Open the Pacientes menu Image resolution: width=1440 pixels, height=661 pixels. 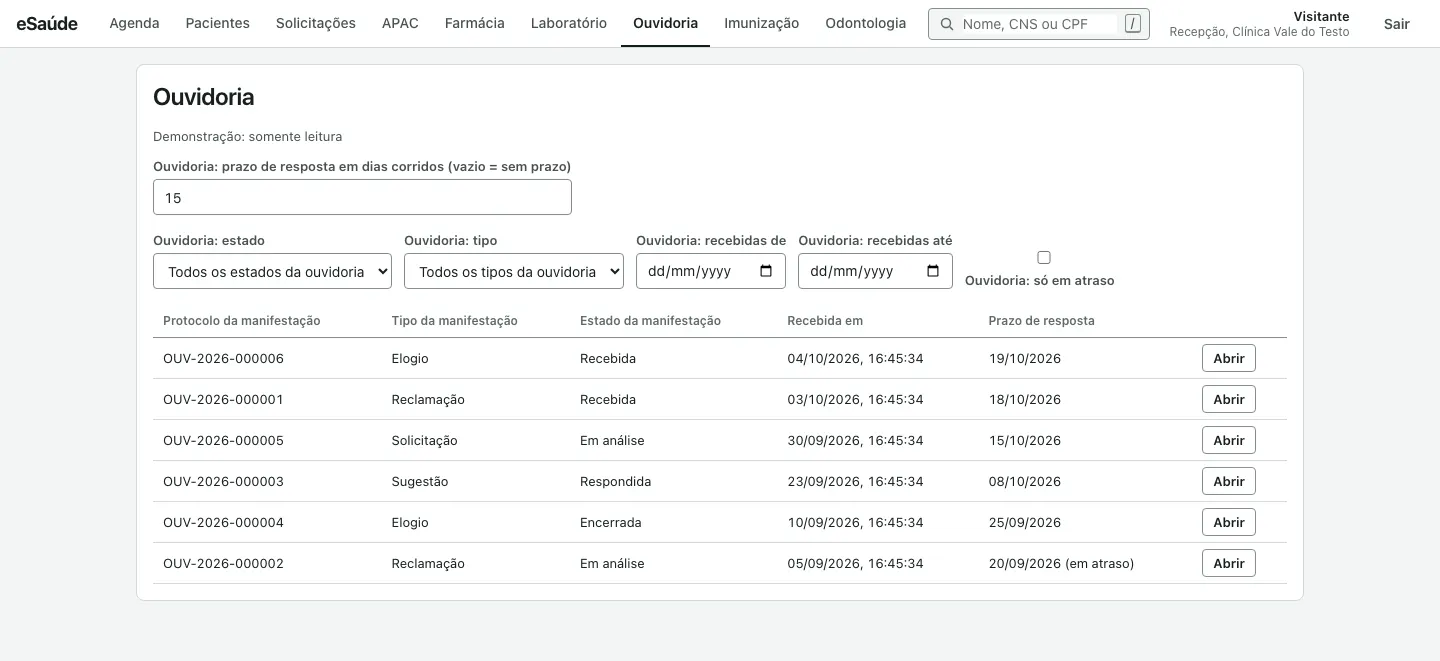point(218,23)
